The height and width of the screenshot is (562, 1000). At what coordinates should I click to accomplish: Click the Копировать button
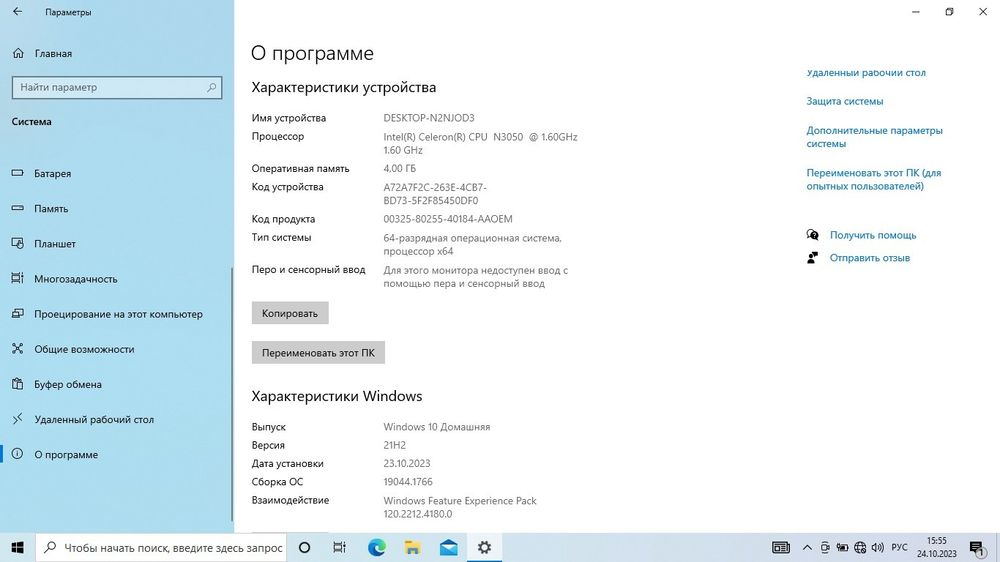290,313
